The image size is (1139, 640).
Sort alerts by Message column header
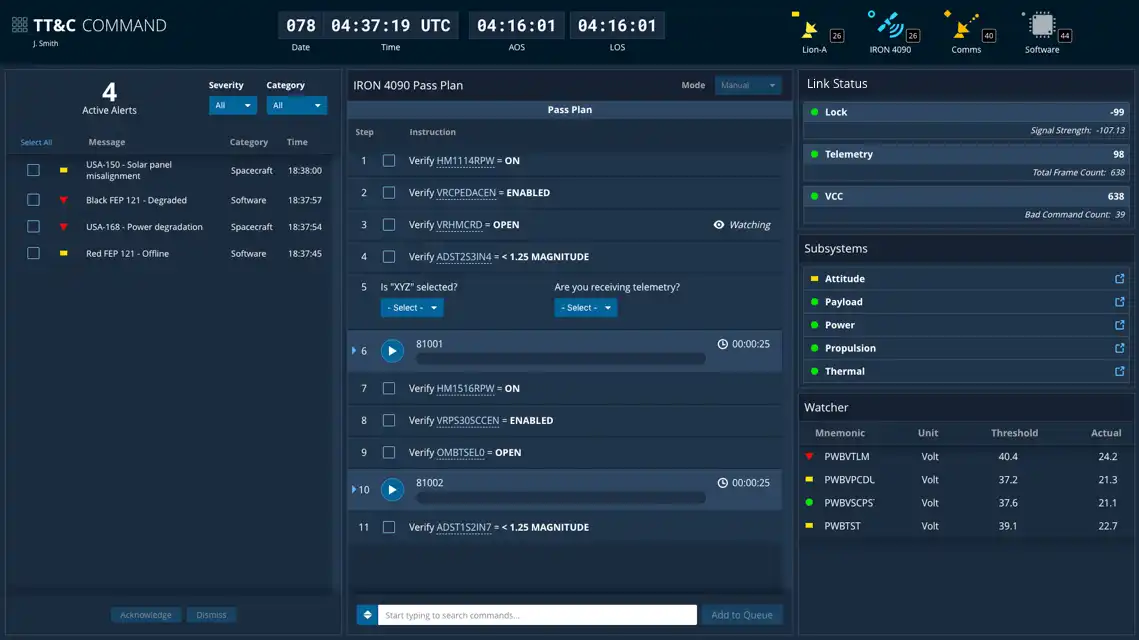(107, 142)
